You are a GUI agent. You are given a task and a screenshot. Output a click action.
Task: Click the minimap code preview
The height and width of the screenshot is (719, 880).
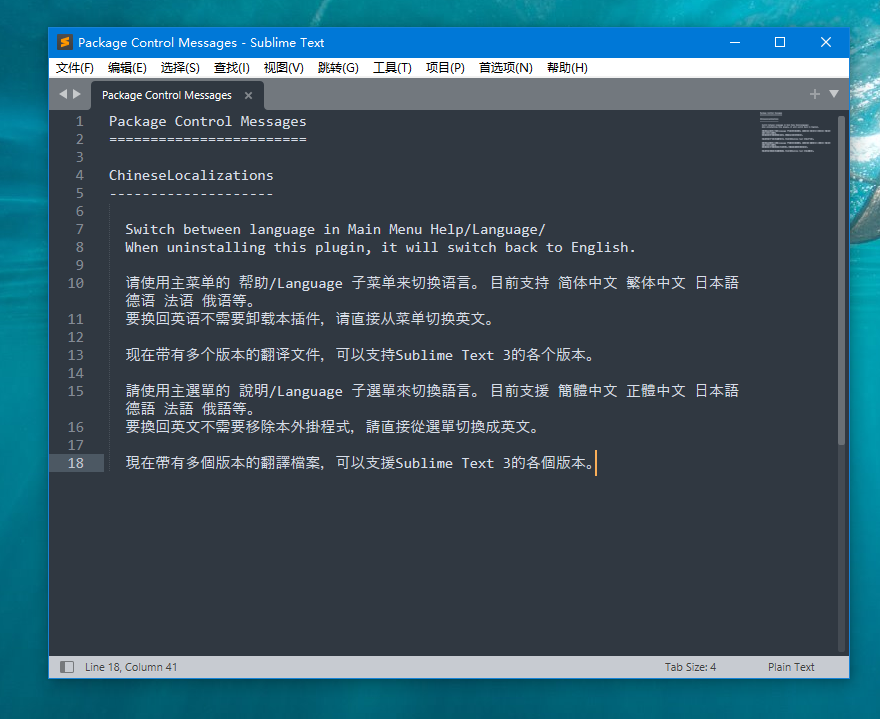[x=796, y=132]
